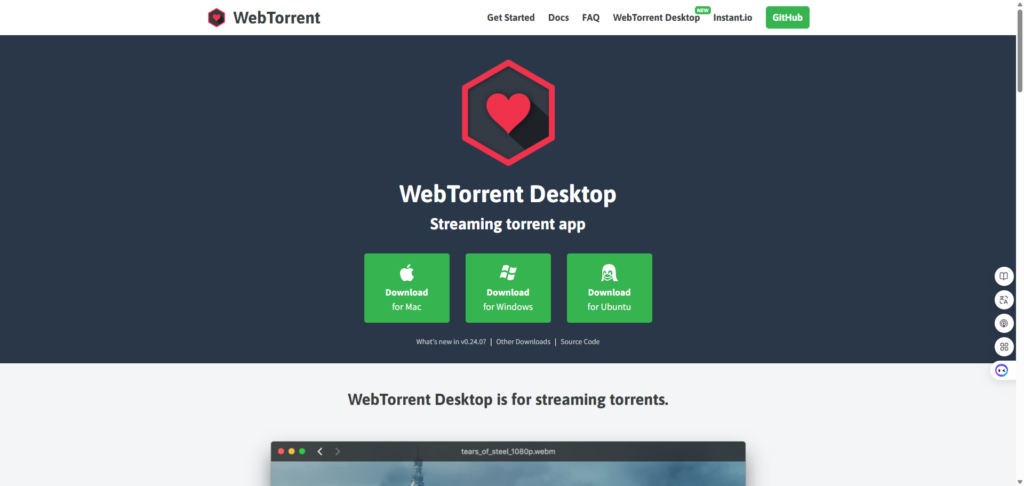Click the green GitHub button
The height and width of the screenshot is (486, 1024).
(x=788, y=18)
